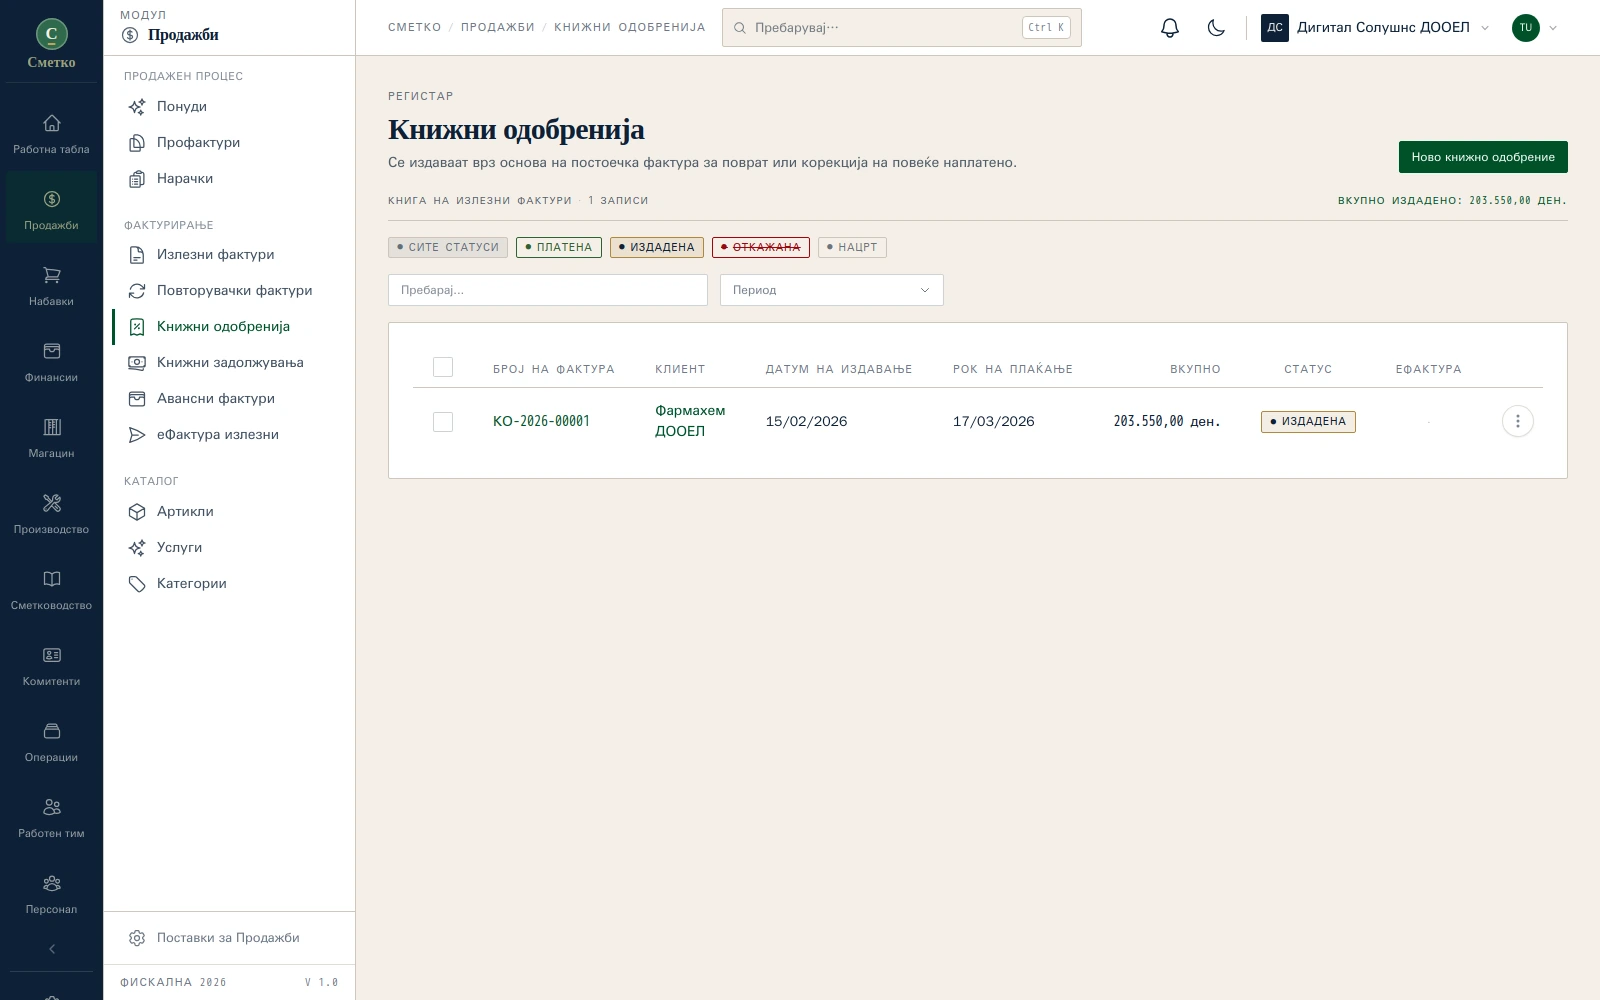
Task: Filter by ПЛАТЕНА status chip
Action: click(559, 247)
